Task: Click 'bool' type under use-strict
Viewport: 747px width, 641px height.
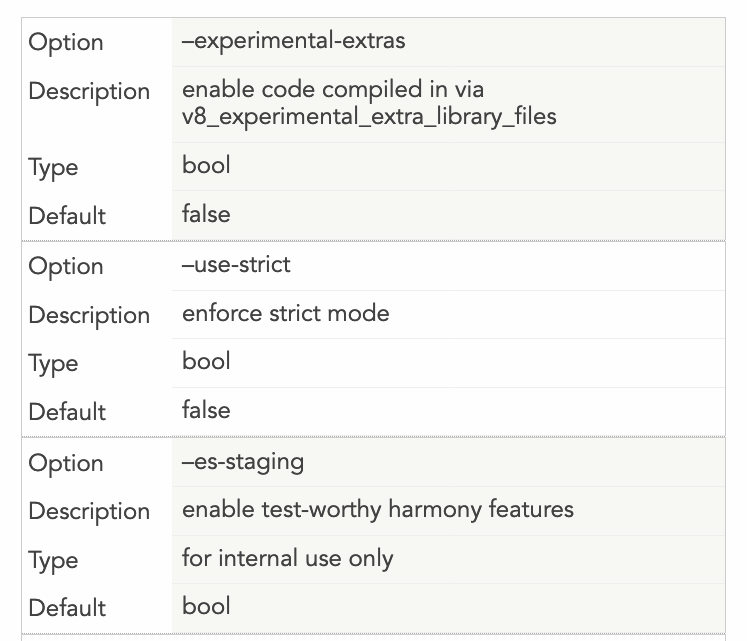Action: (206, 361)
